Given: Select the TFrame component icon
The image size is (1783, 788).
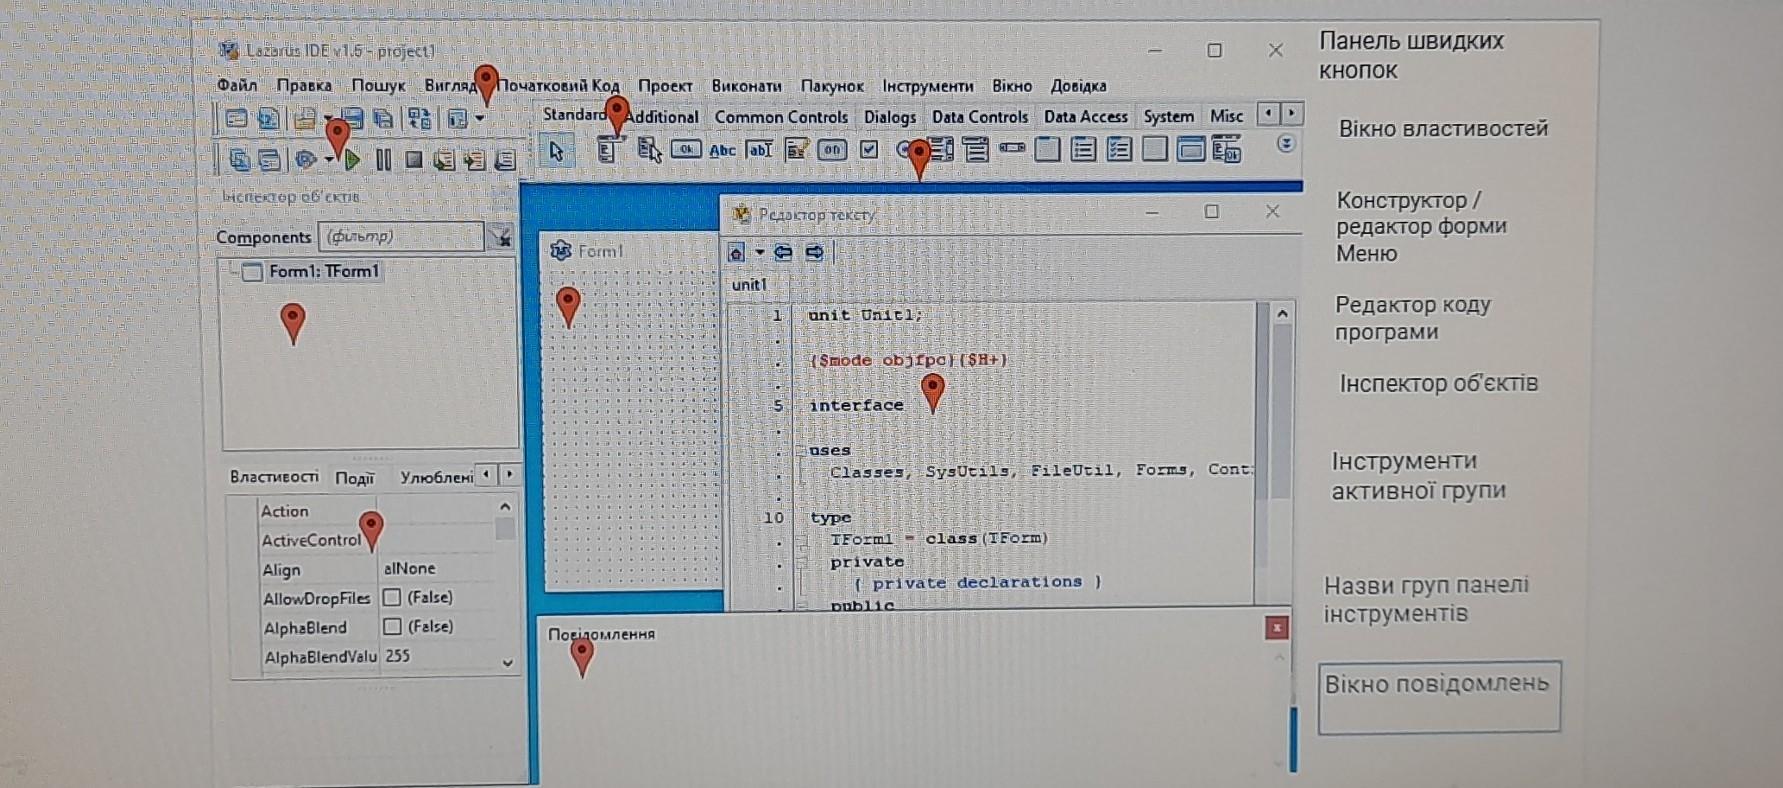Looking at the screenshot, I should 1190,149.
